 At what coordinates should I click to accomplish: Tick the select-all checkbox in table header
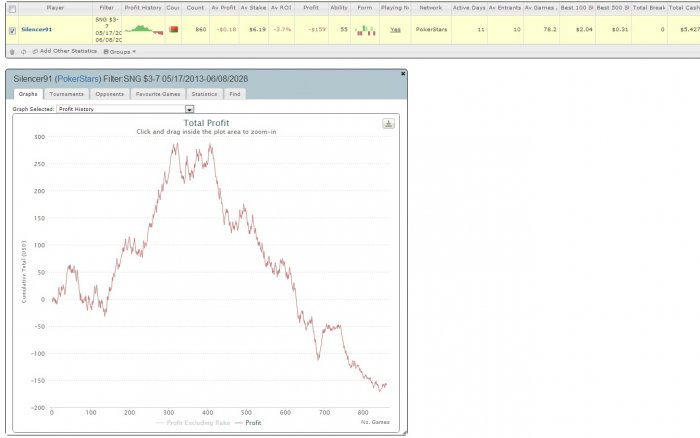point(12,9)
